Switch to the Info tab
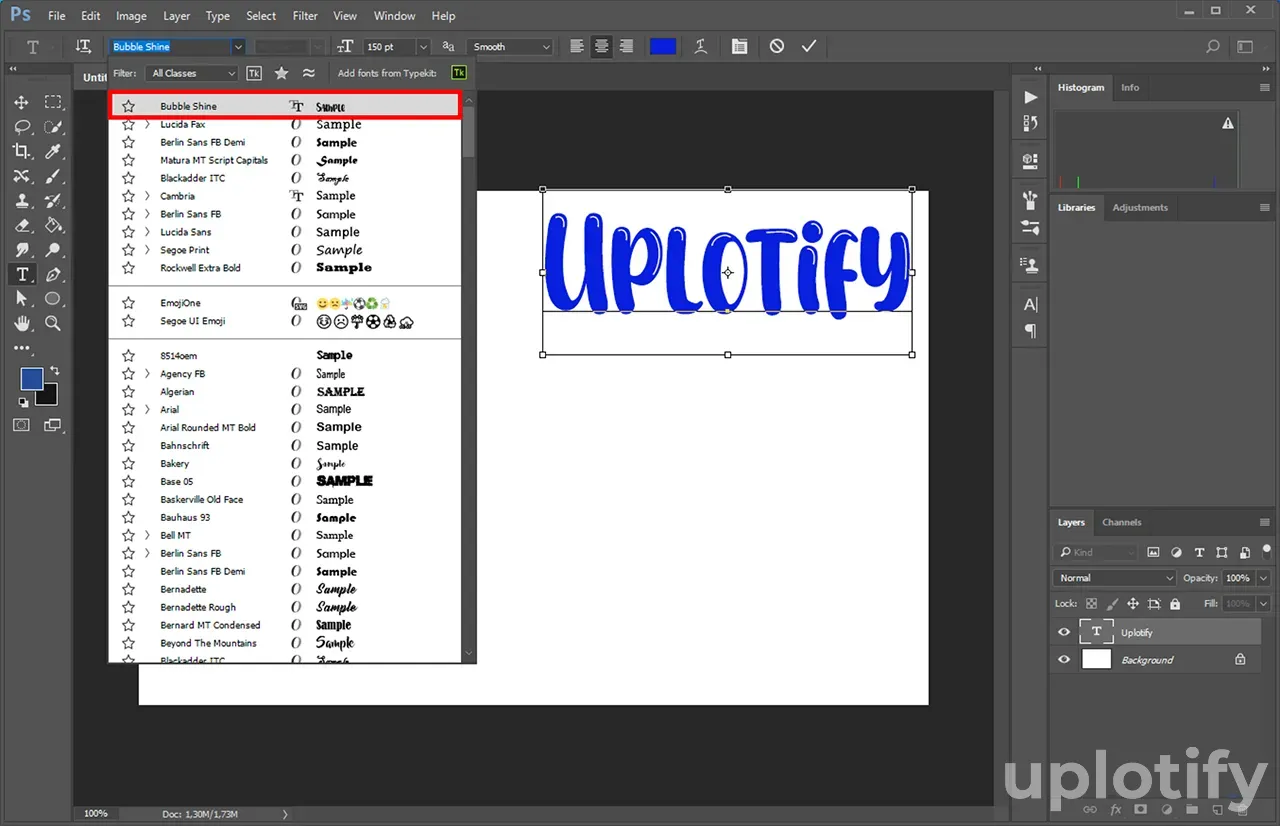Image resolution: width=1280 pixels, height=826 pixels. pyautogui.click(x=1130, y=87)
